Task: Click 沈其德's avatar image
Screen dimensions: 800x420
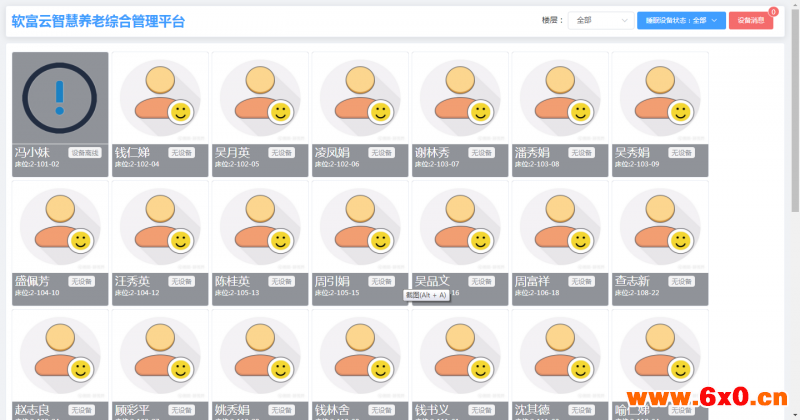Action: point(560,355)
